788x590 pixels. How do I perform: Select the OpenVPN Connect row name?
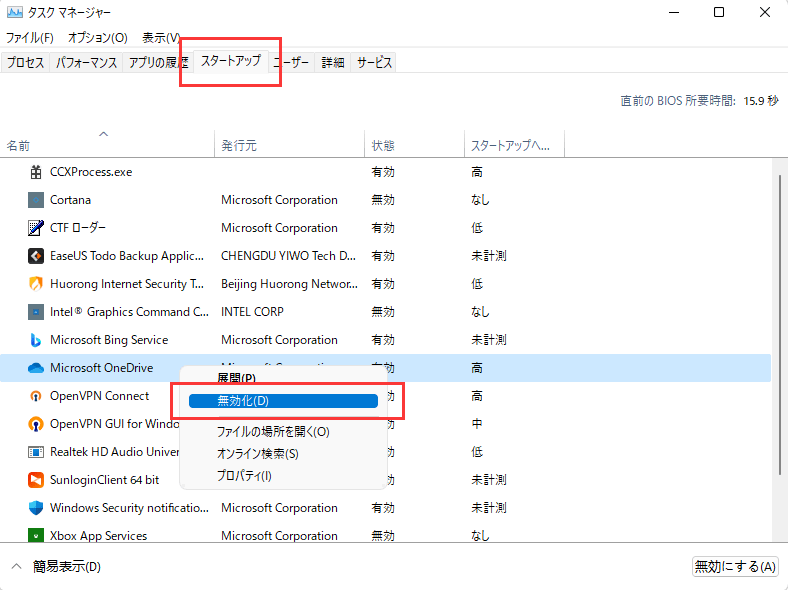pyautogui.click(x=100, y=396)
